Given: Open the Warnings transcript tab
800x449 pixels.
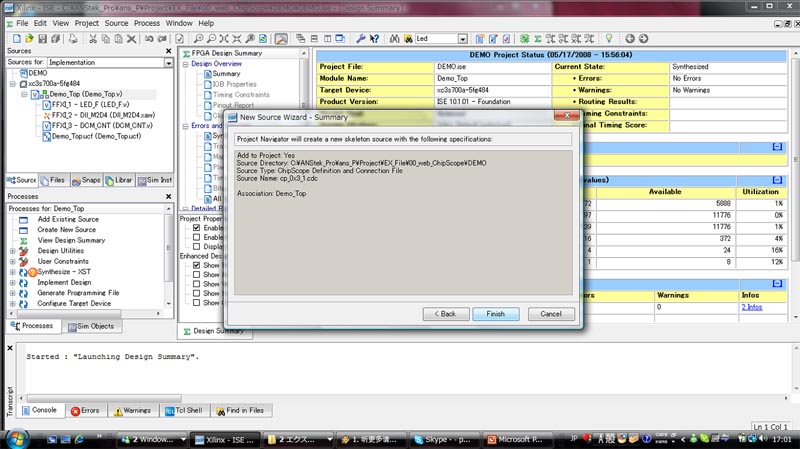Looking at the screenshot, I should pyautogui.click(x=132, y=410).
